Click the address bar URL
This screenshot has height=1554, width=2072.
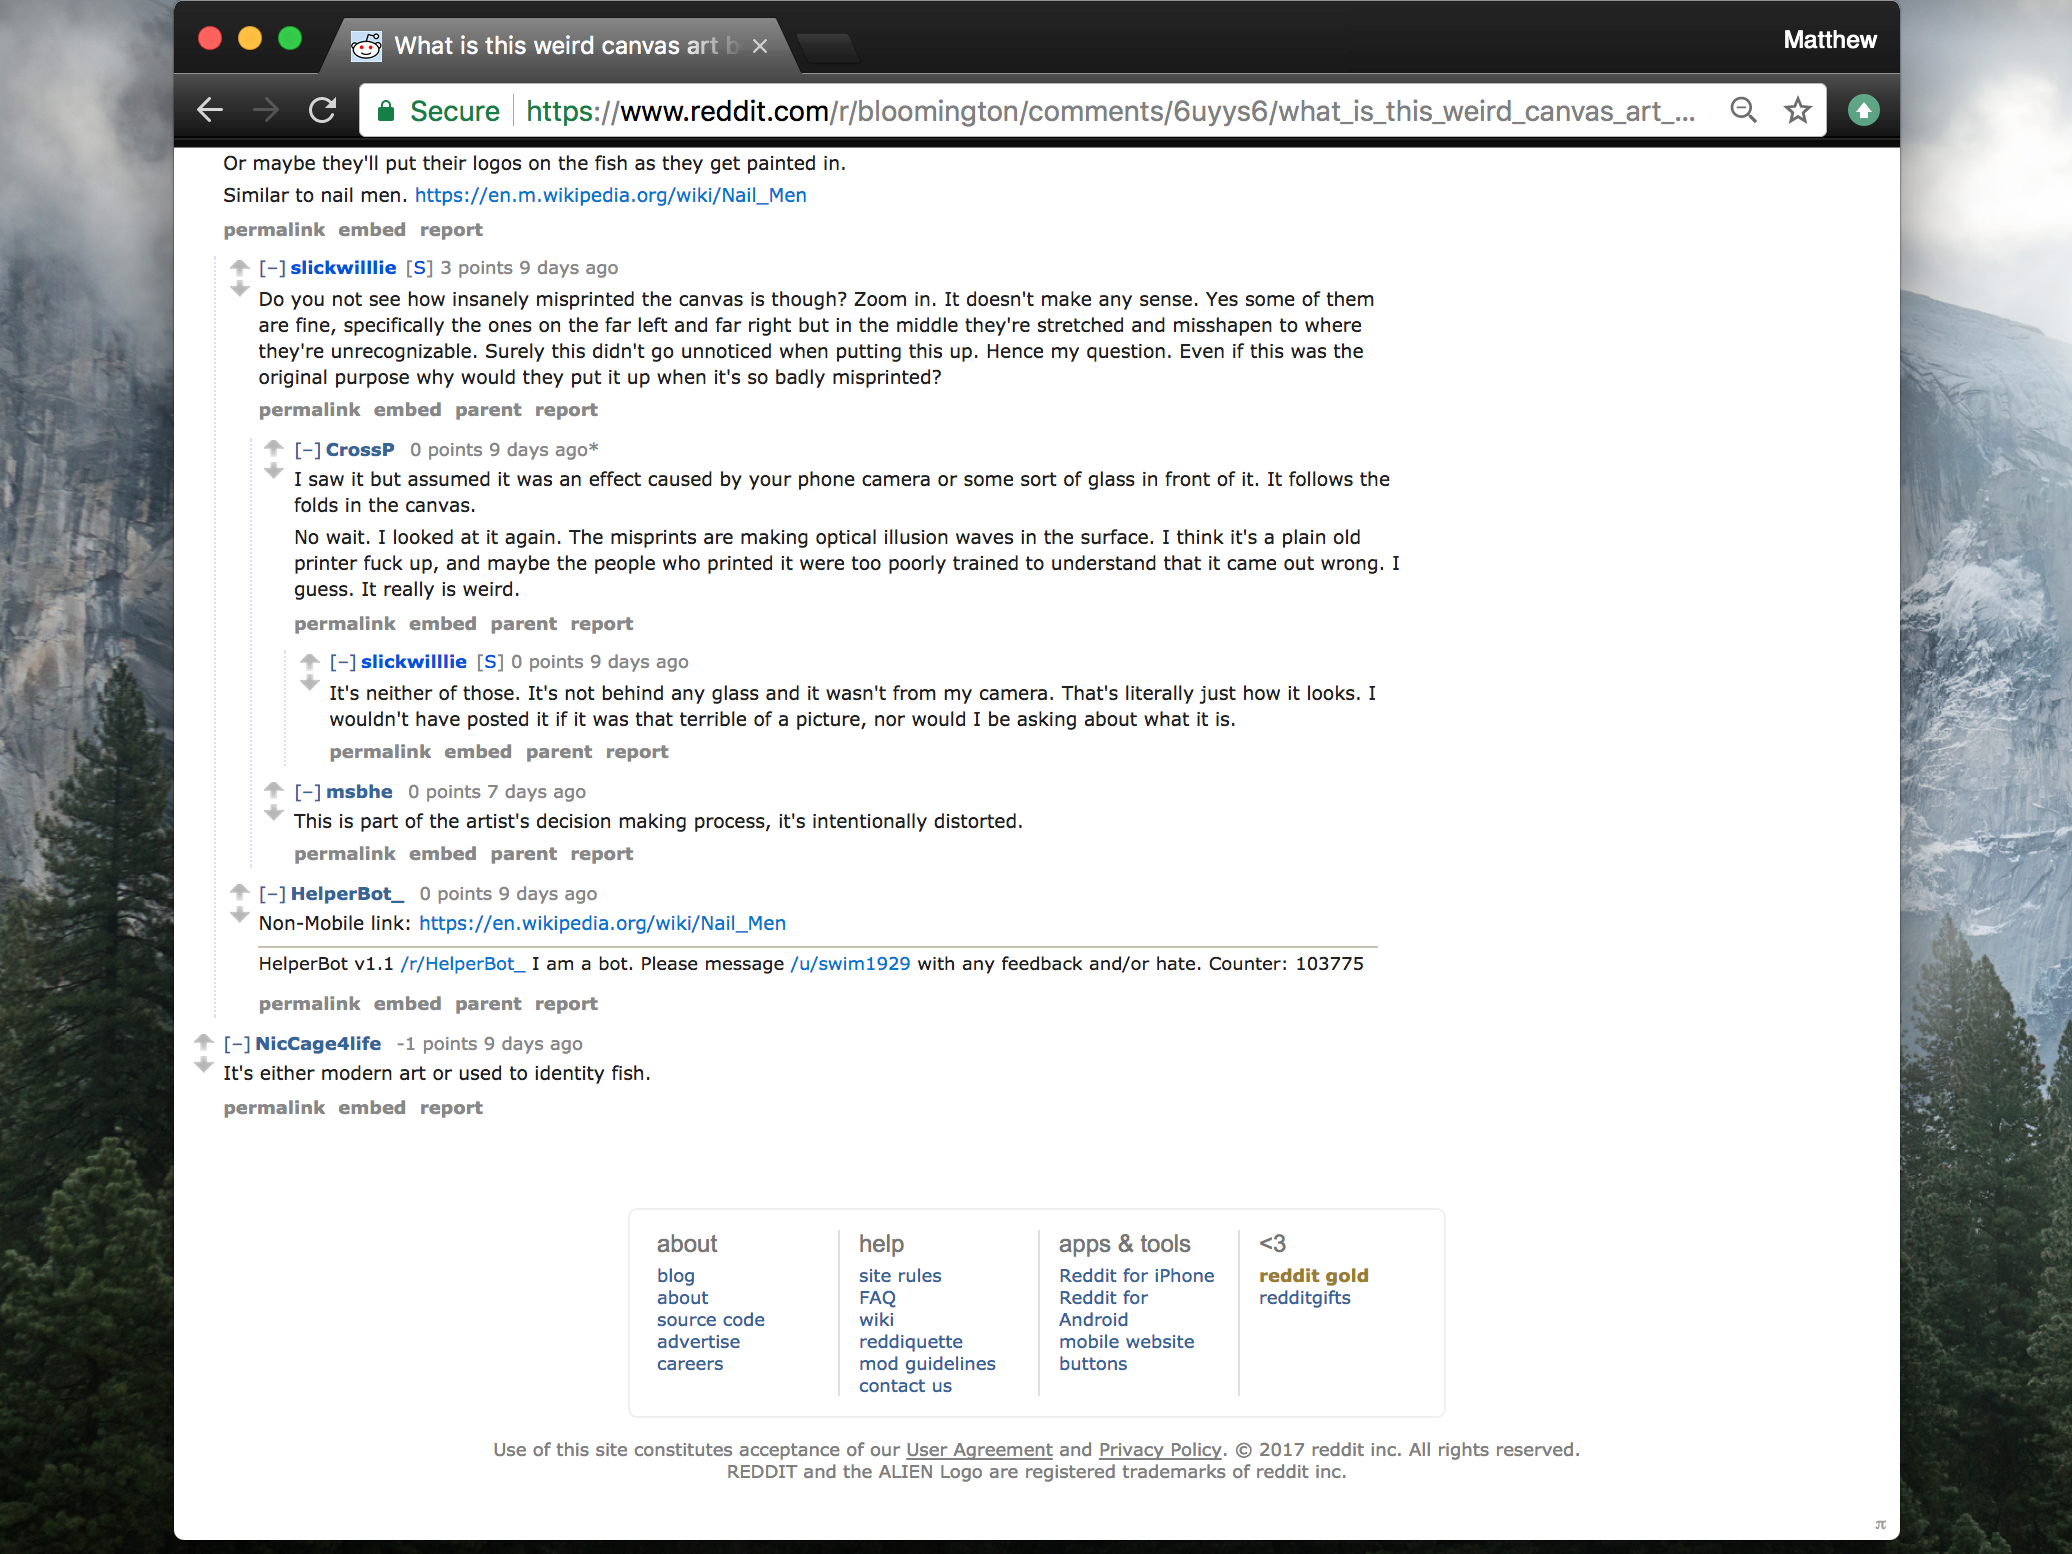(x=1110, y=111)
